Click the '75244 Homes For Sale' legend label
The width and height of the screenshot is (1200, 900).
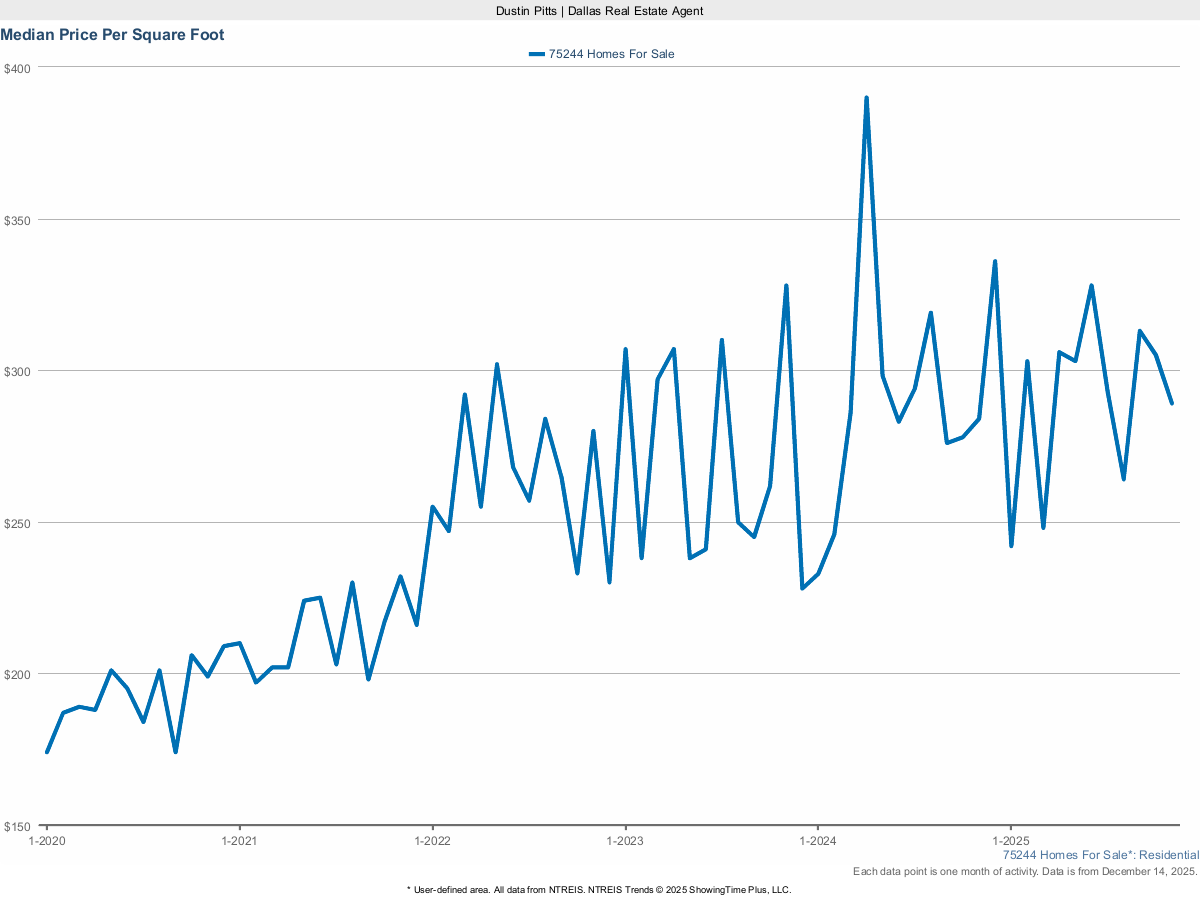(611, 54)
